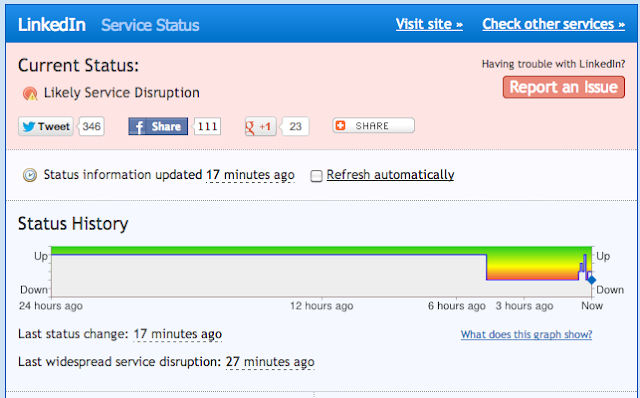Viewport: 640px width, 398px height.
Task: Click the LinkedIn title in header
Action: tap(52, 25)
